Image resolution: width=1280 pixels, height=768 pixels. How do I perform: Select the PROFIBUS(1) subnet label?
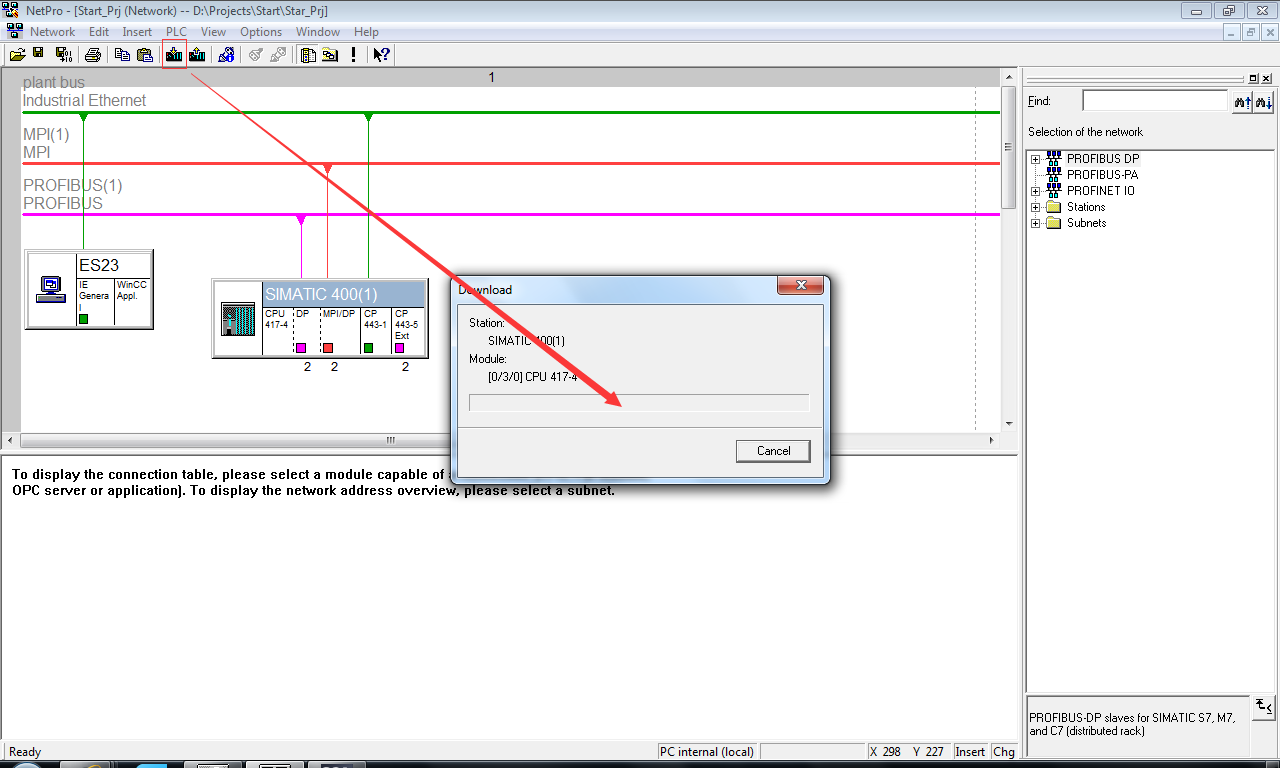(72, 186)
